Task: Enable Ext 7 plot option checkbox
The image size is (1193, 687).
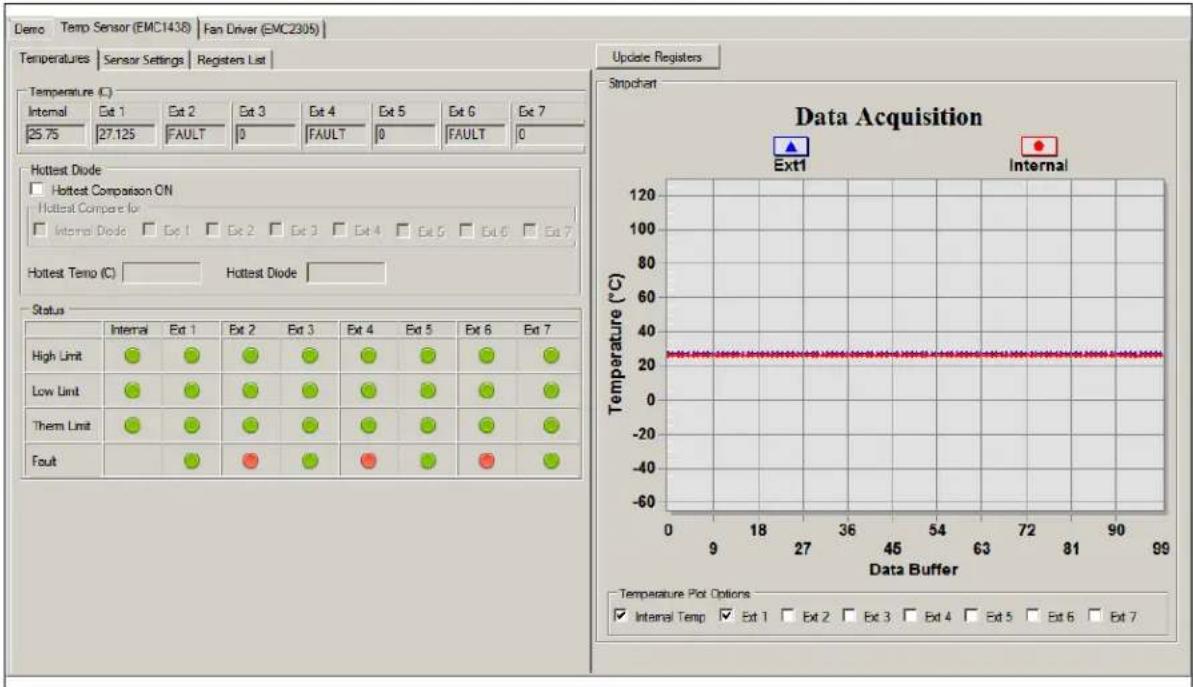Action: tap(1095, 615)
